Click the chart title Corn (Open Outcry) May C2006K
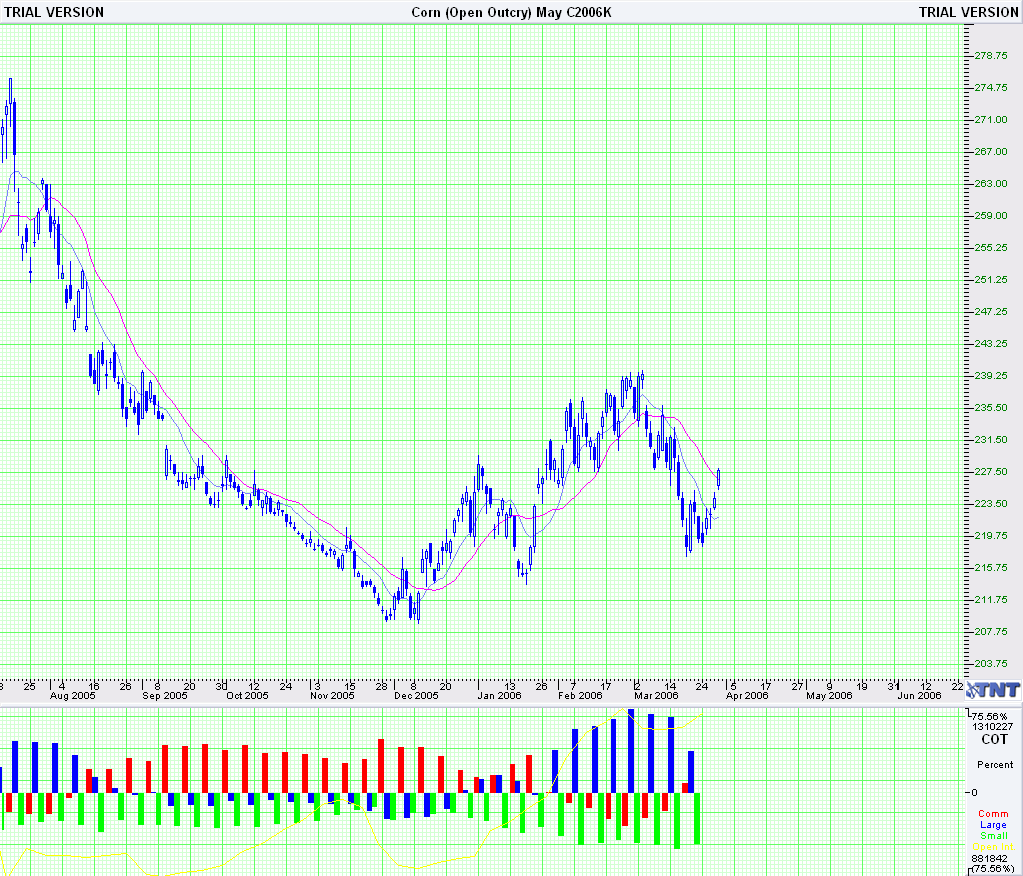Viewport: 1023px width, 876px height. click(x=512, y=12)
